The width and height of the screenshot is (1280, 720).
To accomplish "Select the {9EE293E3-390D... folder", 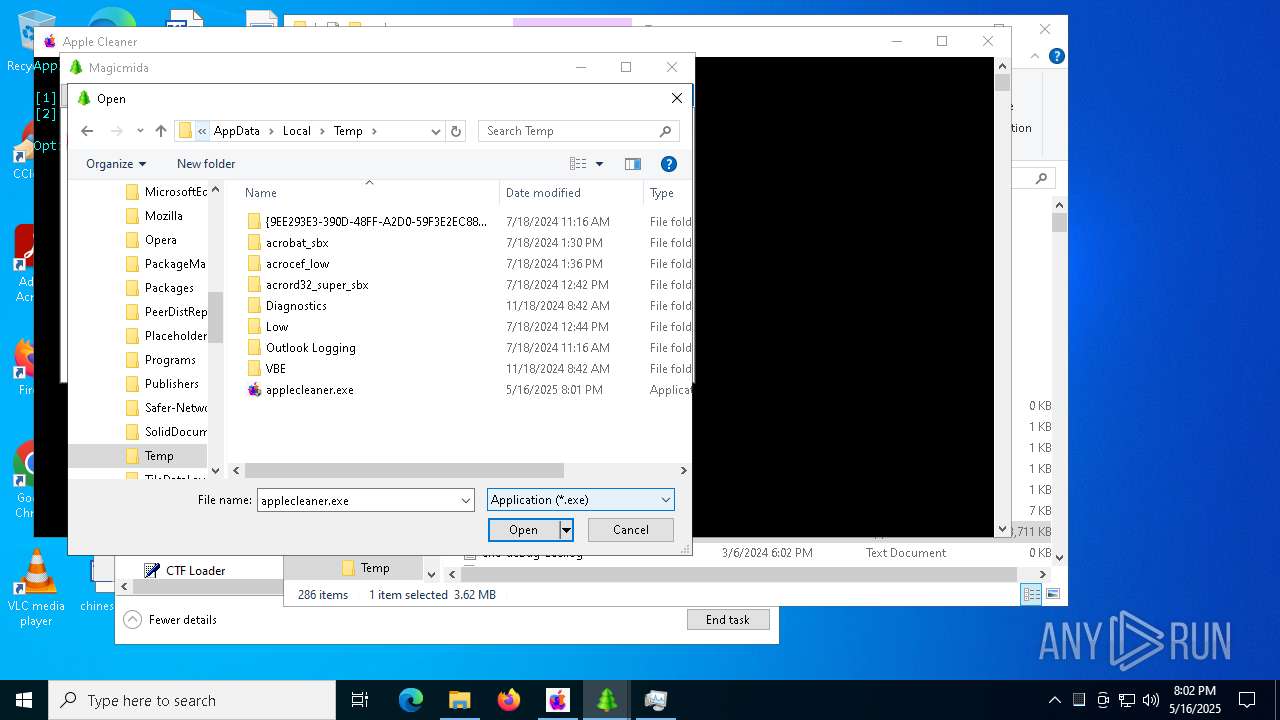I will [376, 222].
